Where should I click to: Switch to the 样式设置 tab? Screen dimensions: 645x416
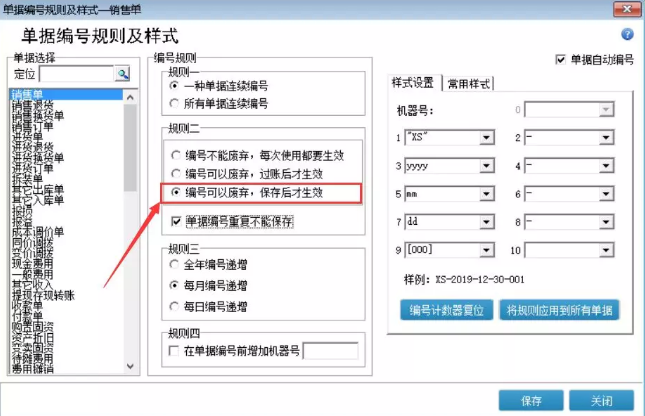[413, 83]
